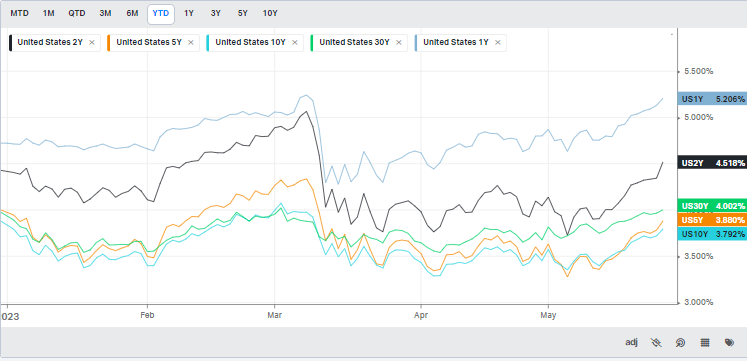Click the United States 10Y legend chip
Image resolution: width=747 pixels, height=361 pixels.
(255, 42)
